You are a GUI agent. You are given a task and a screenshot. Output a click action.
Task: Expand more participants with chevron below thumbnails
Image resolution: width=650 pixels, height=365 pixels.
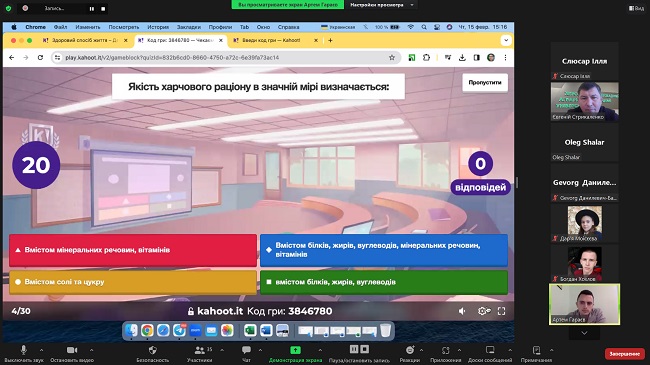pos(584,333)
